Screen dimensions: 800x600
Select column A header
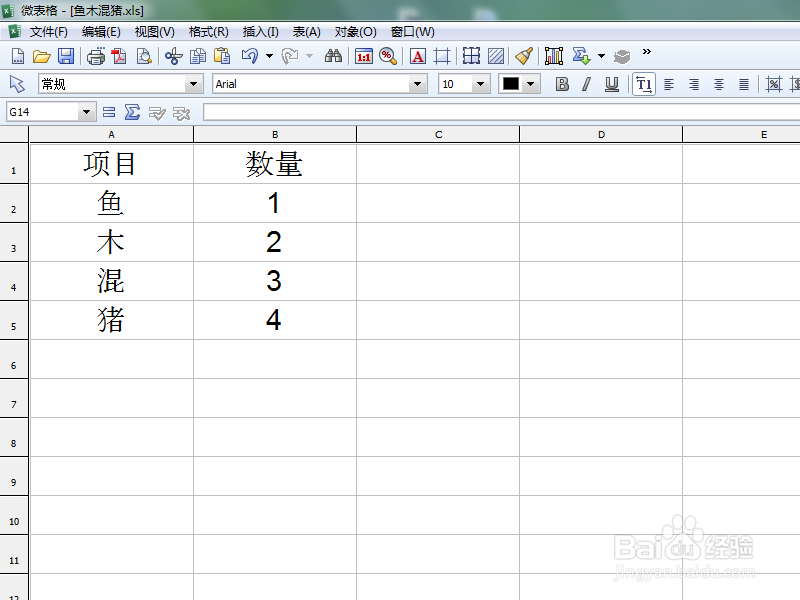click(x=112, y=135)
